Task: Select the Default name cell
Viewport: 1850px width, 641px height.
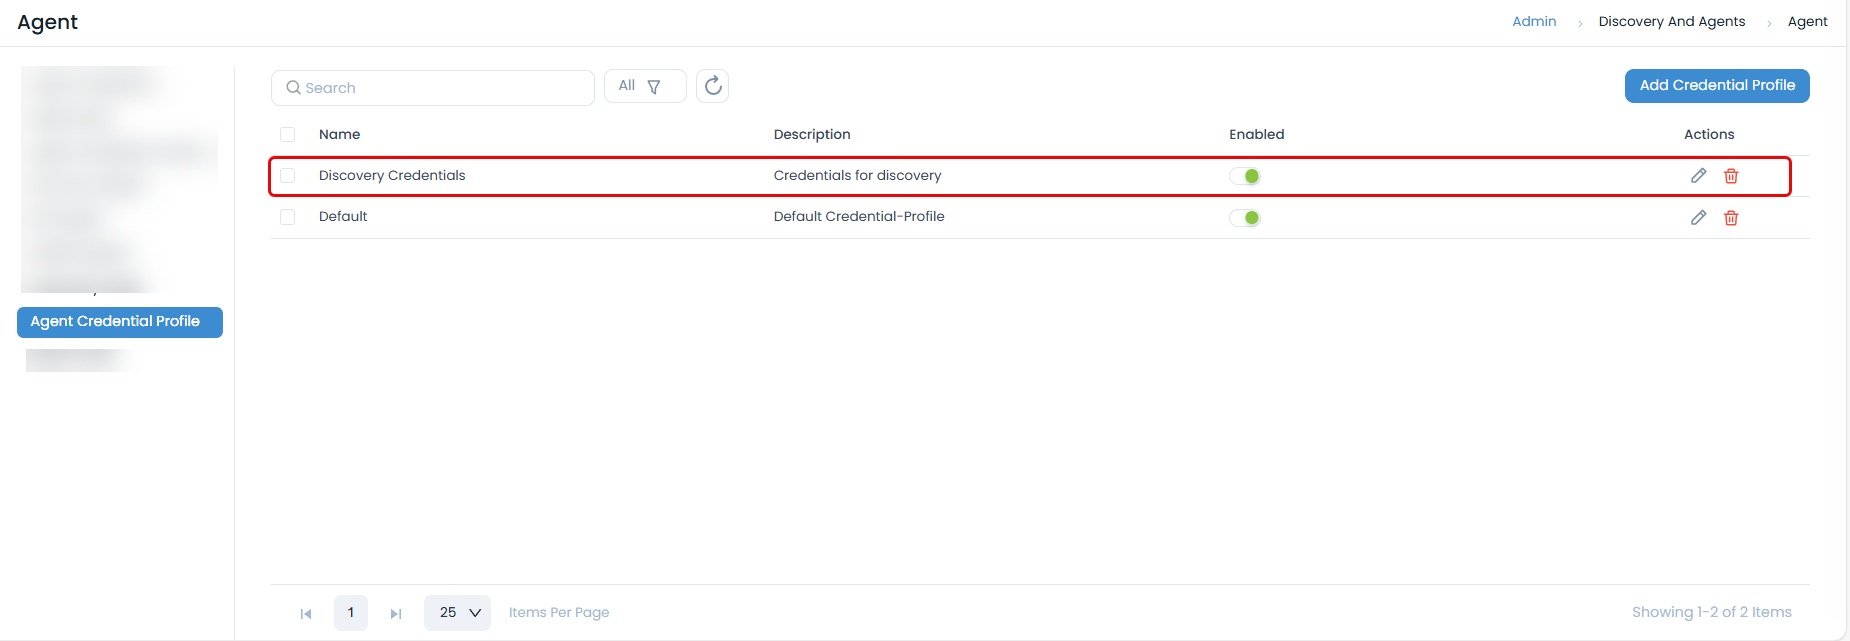Action: [x=343, y=216]
